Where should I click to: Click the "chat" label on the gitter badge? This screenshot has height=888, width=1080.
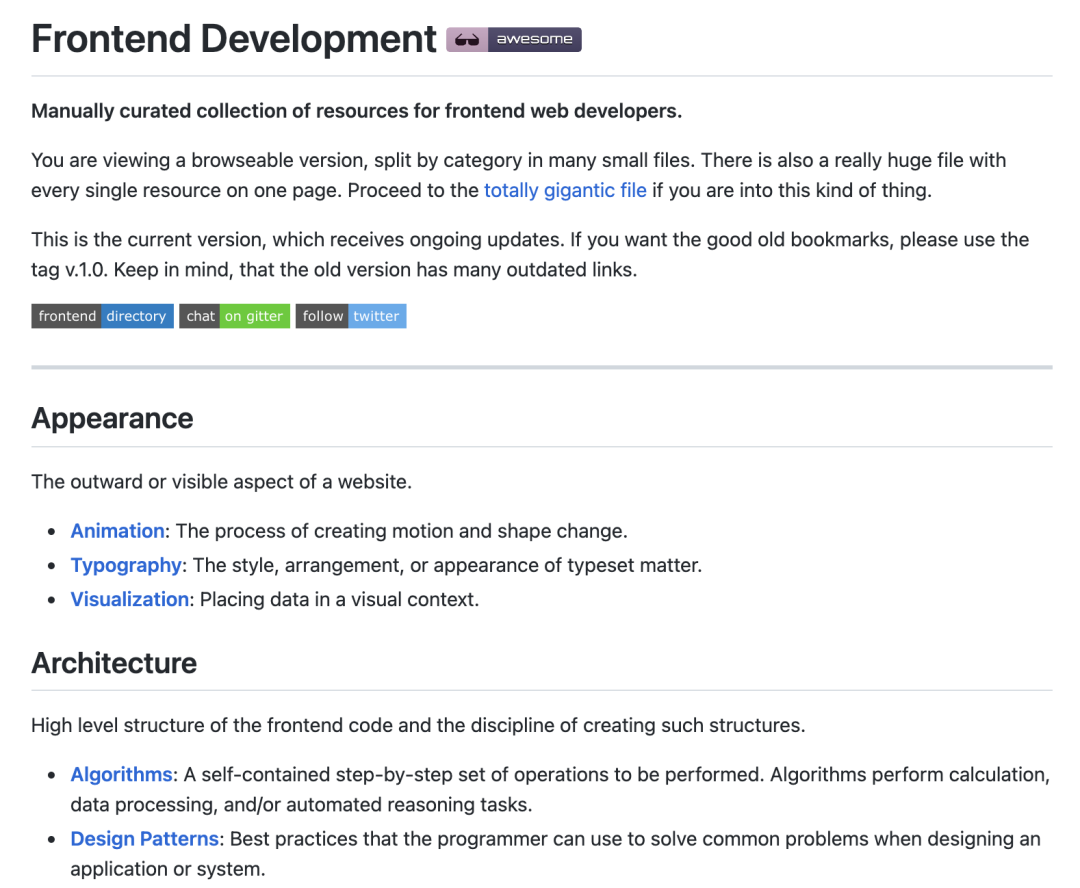(x=200, y=316)
